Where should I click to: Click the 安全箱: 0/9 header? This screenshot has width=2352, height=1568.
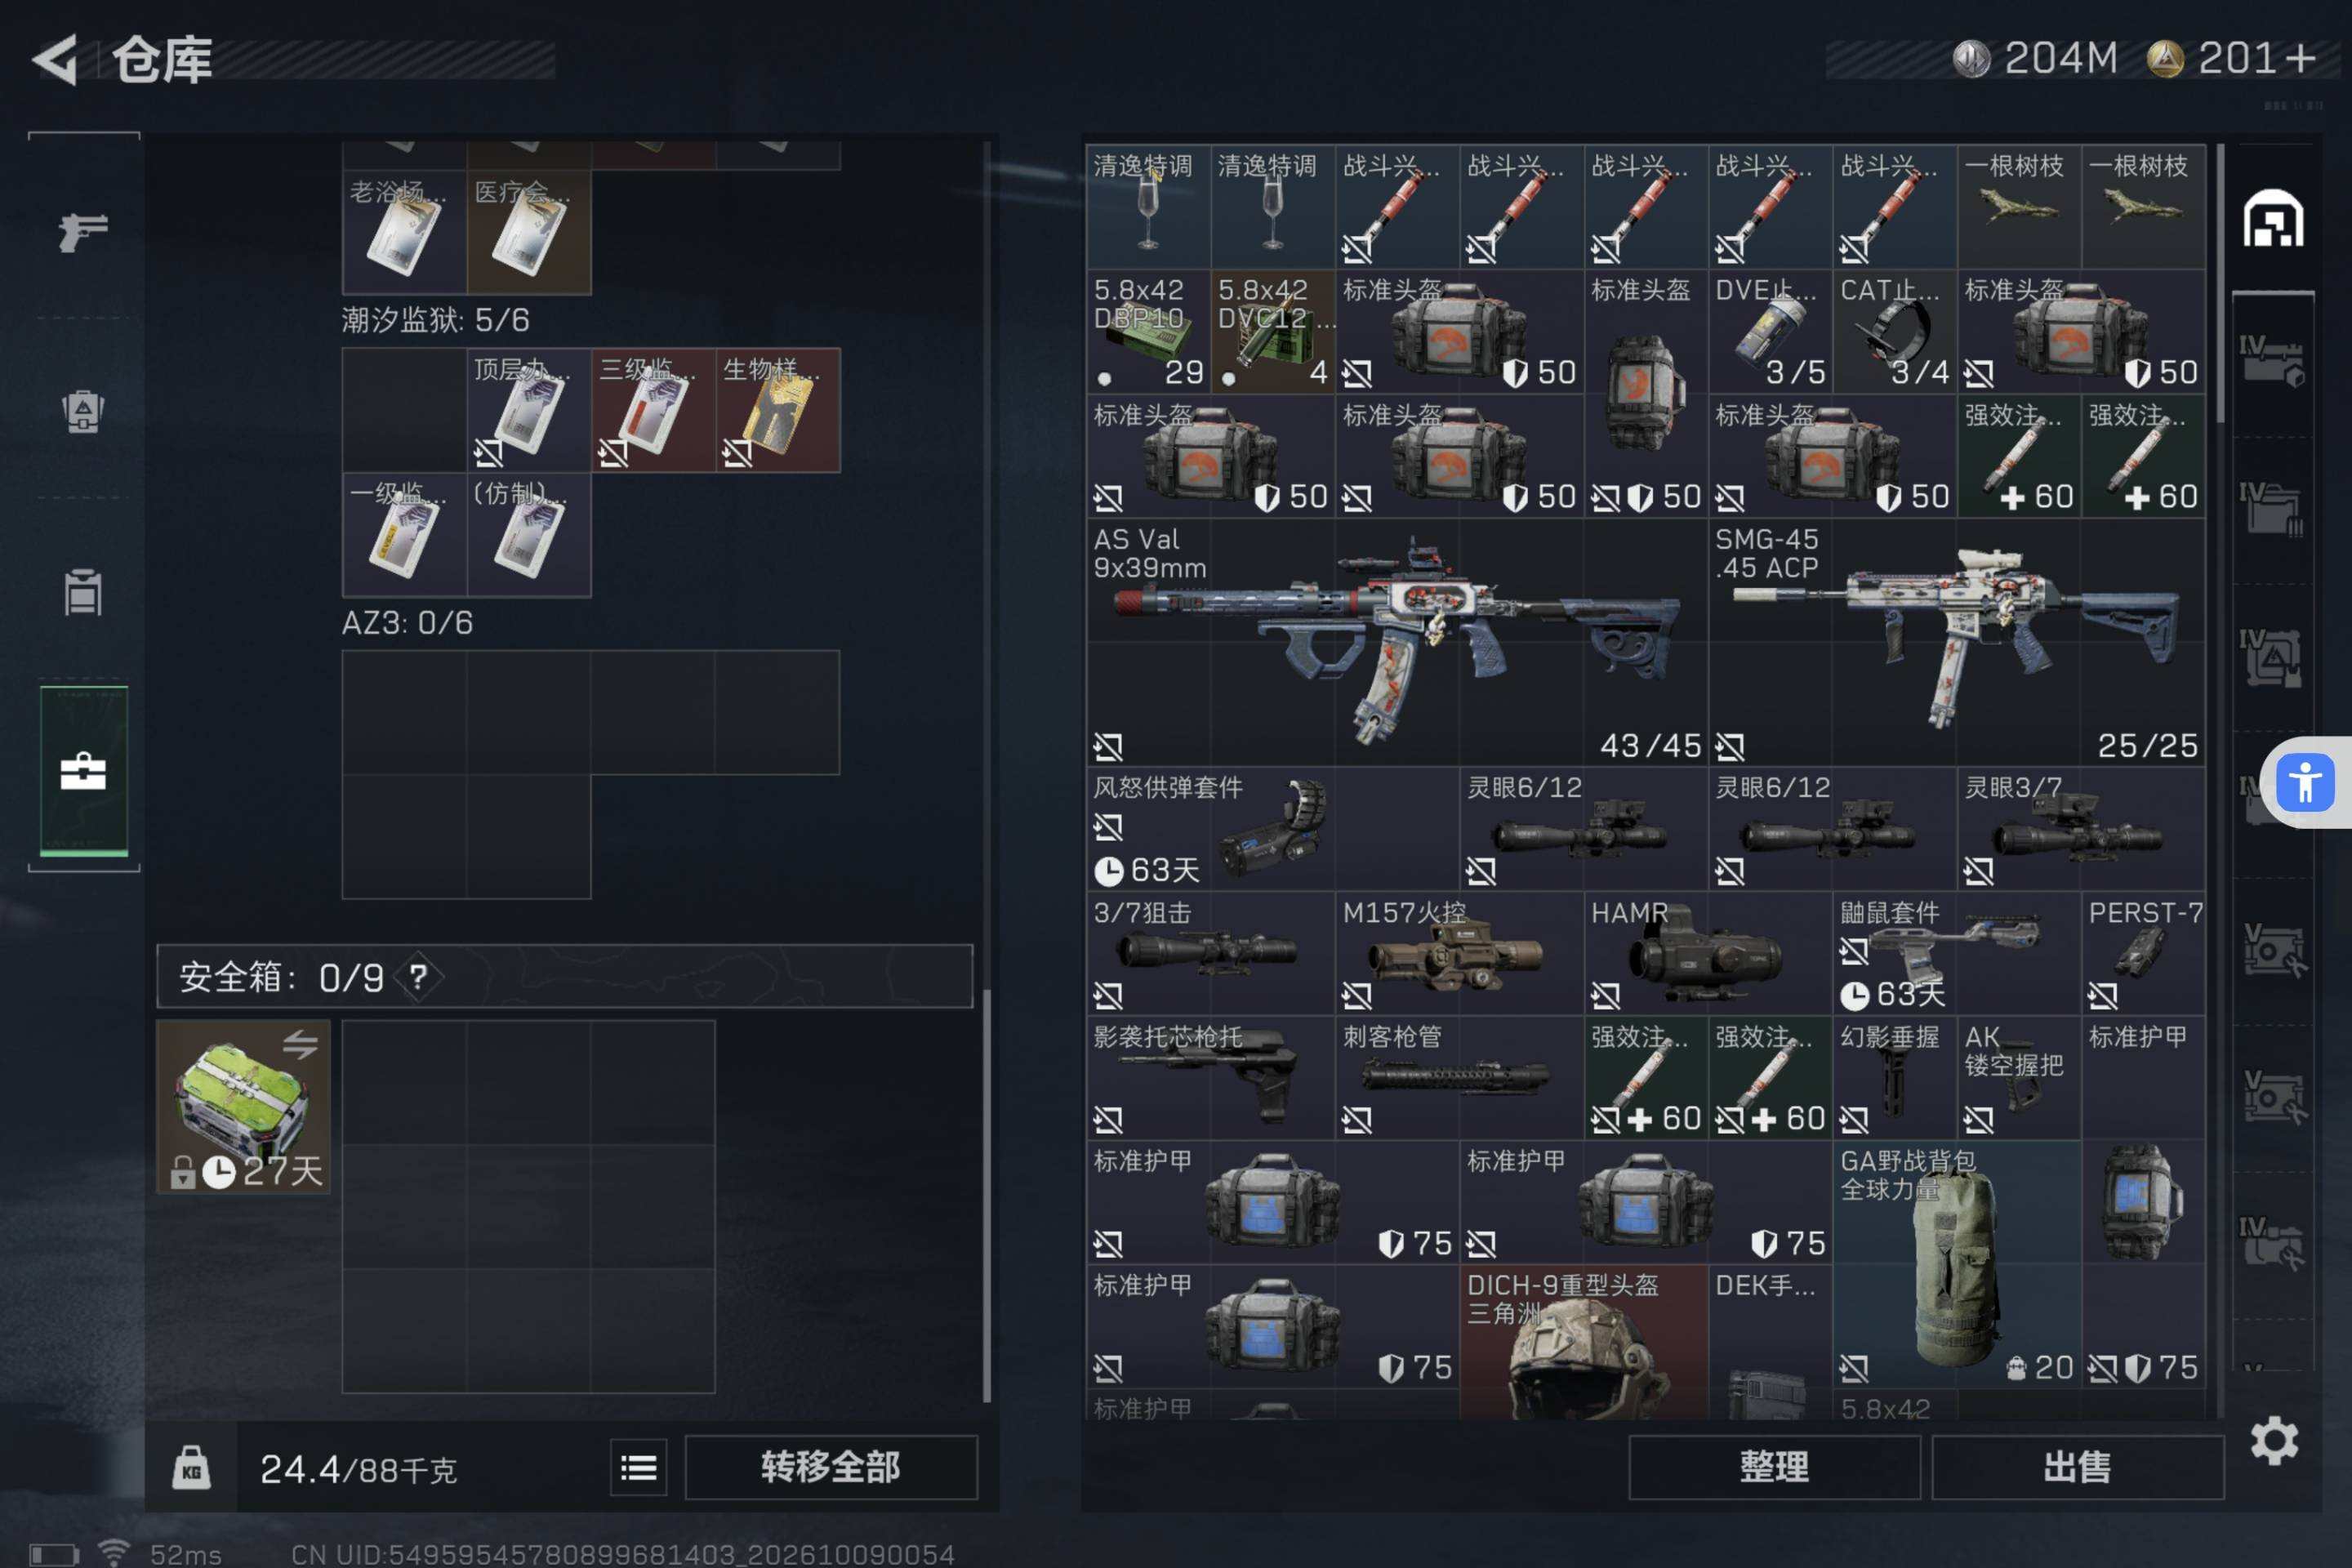[564, 976]
